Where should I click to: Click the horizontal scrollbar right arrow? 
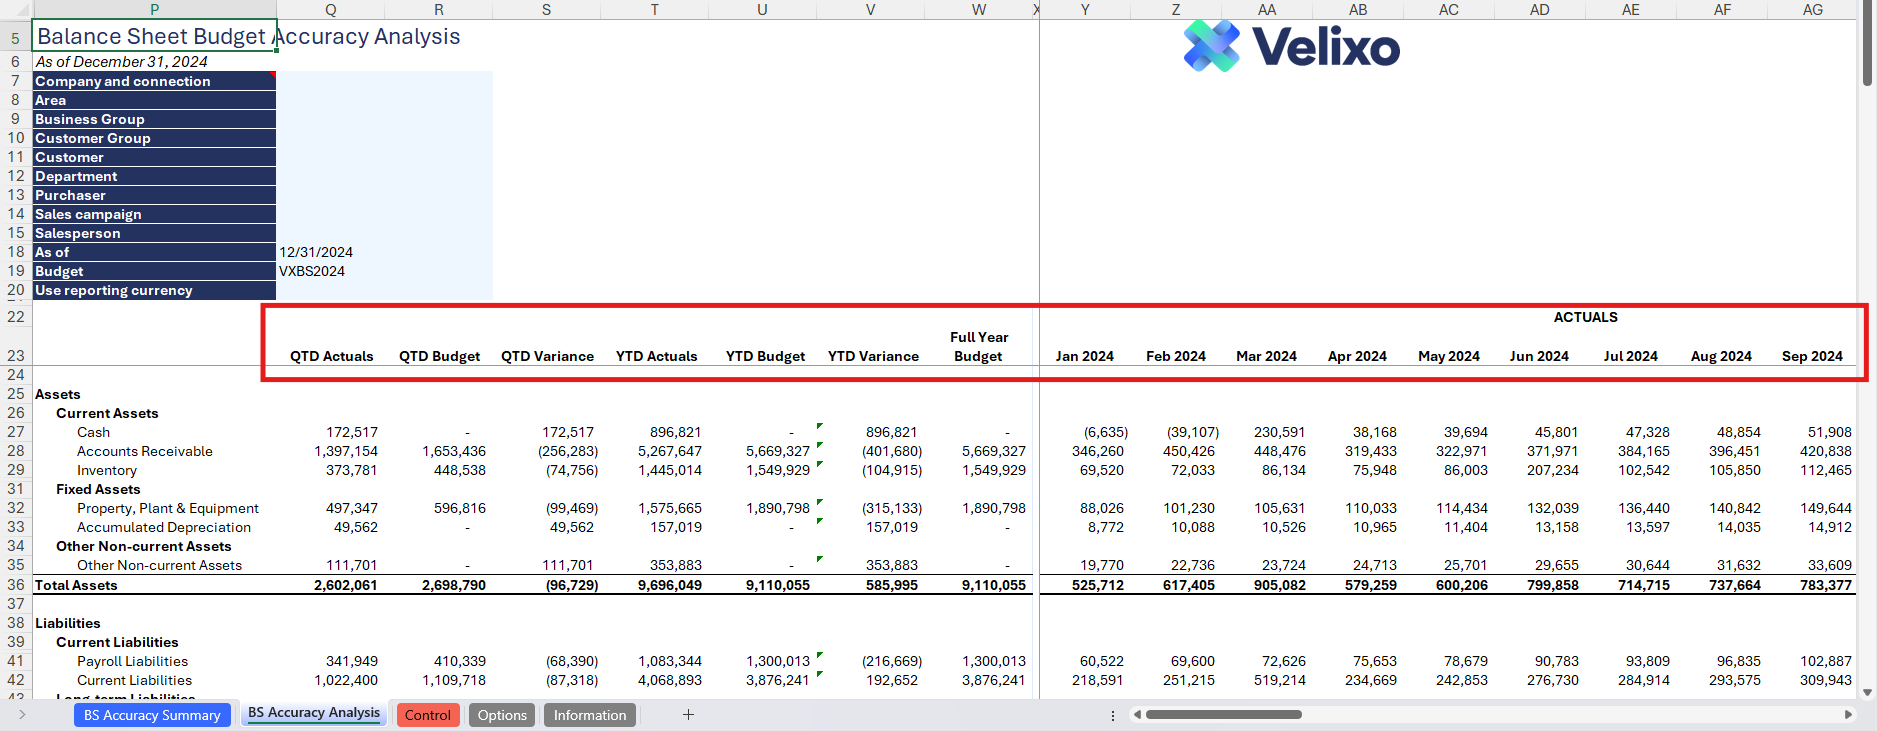(1848, 715)
